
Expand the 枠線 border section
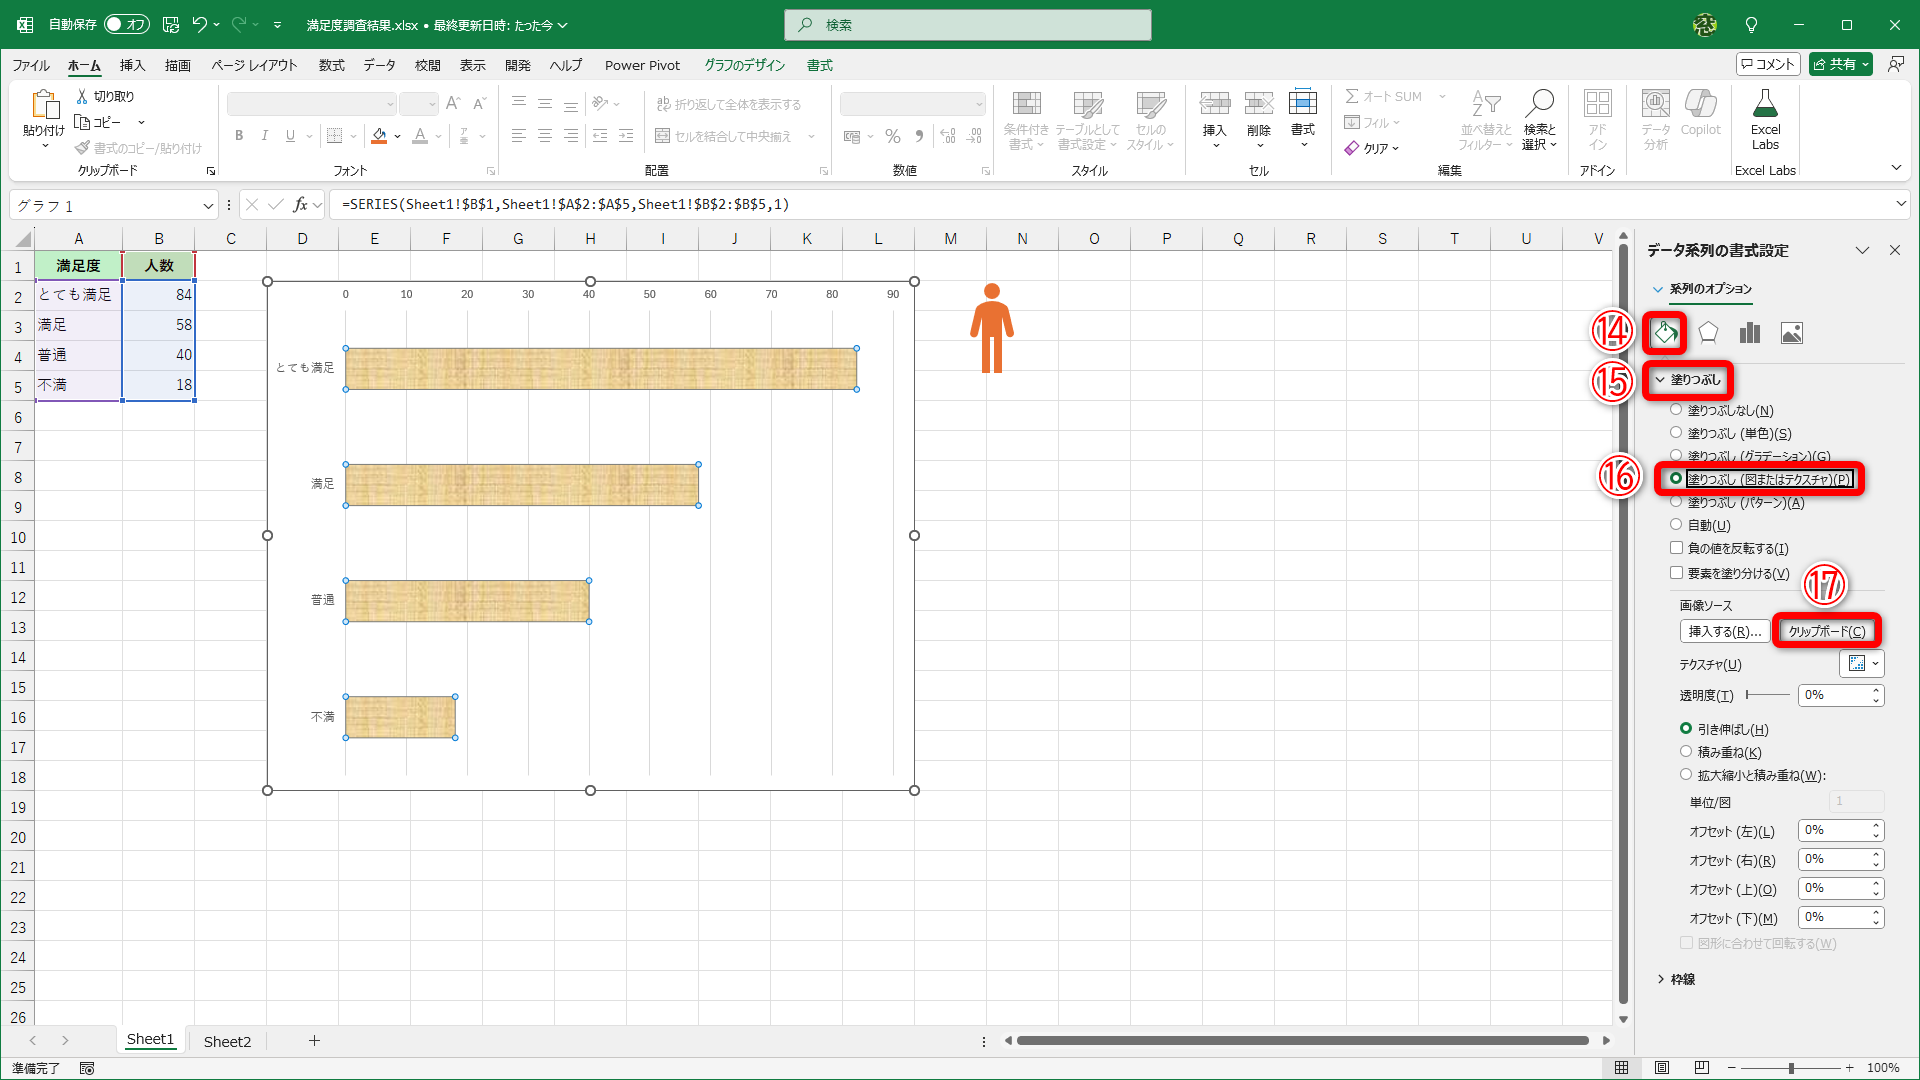[1682, 979]
